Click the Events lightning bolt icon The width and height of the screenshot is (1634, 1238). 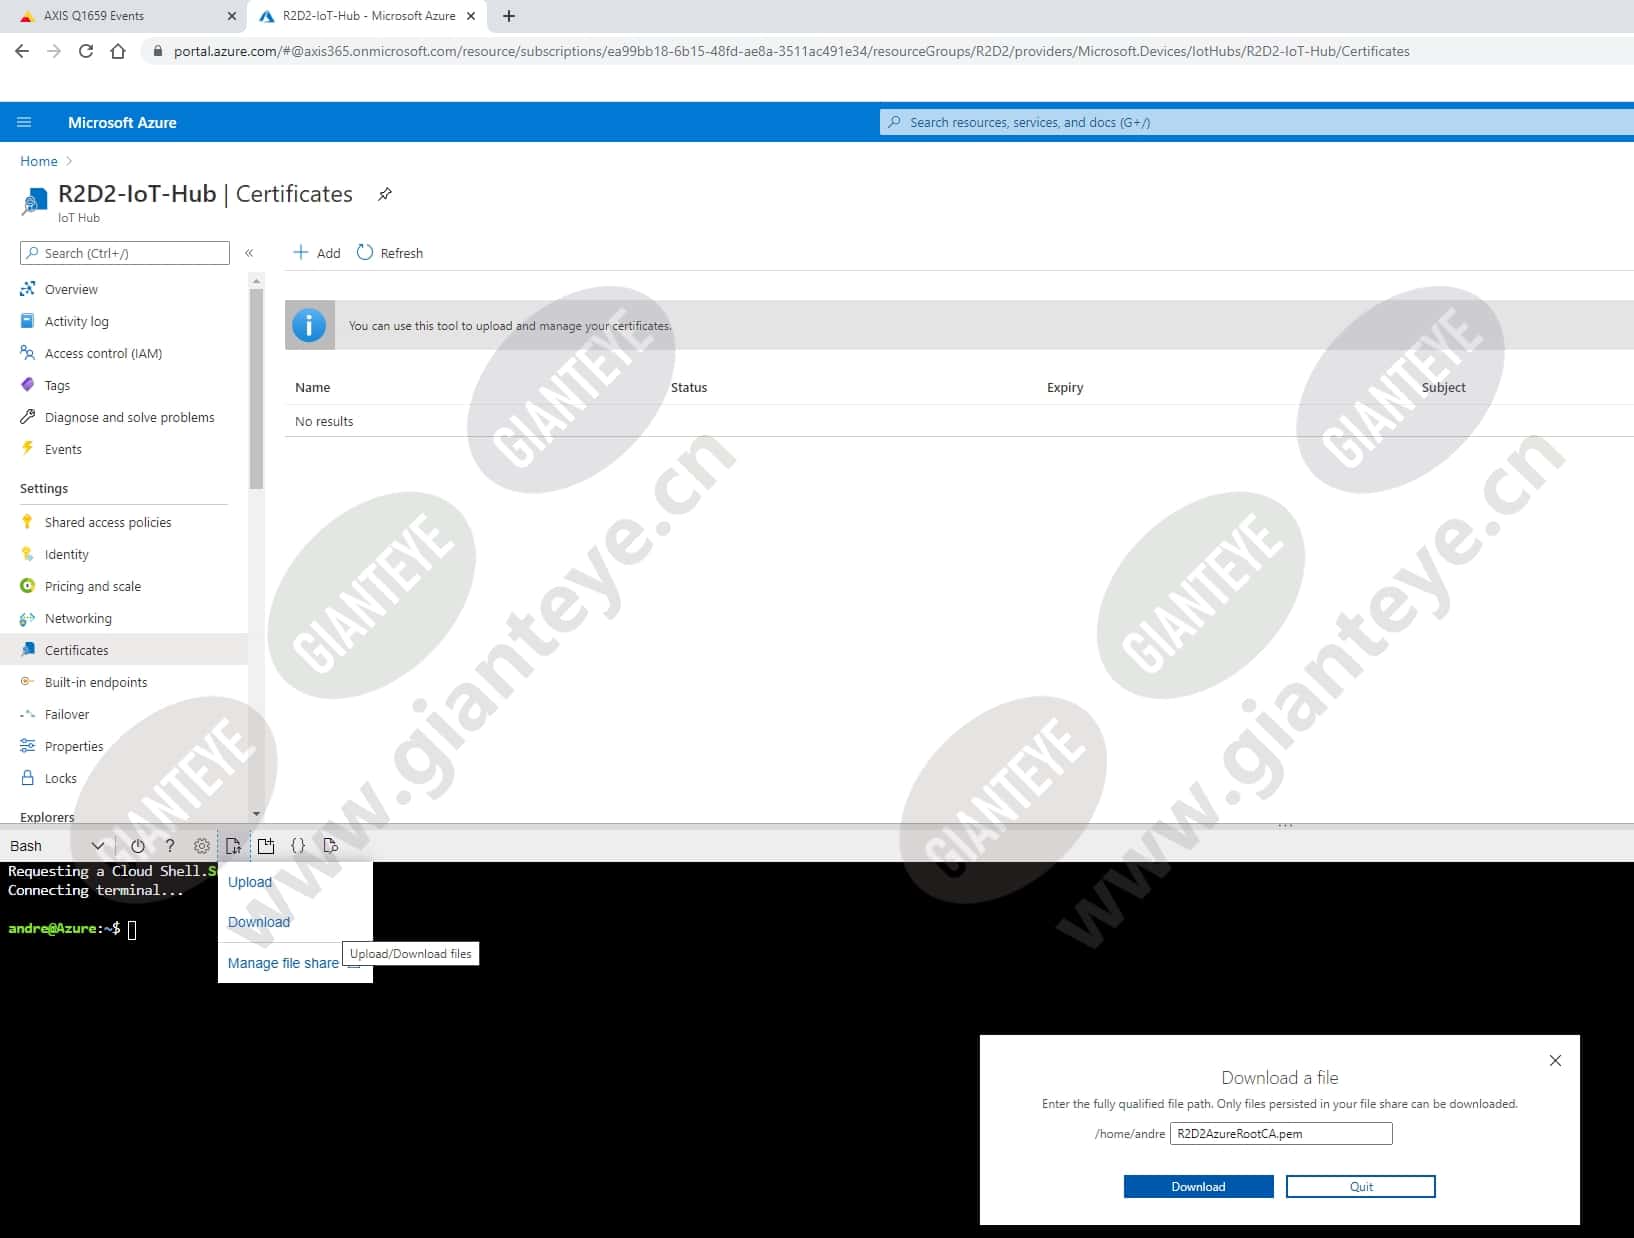click(x=28, y=448)
